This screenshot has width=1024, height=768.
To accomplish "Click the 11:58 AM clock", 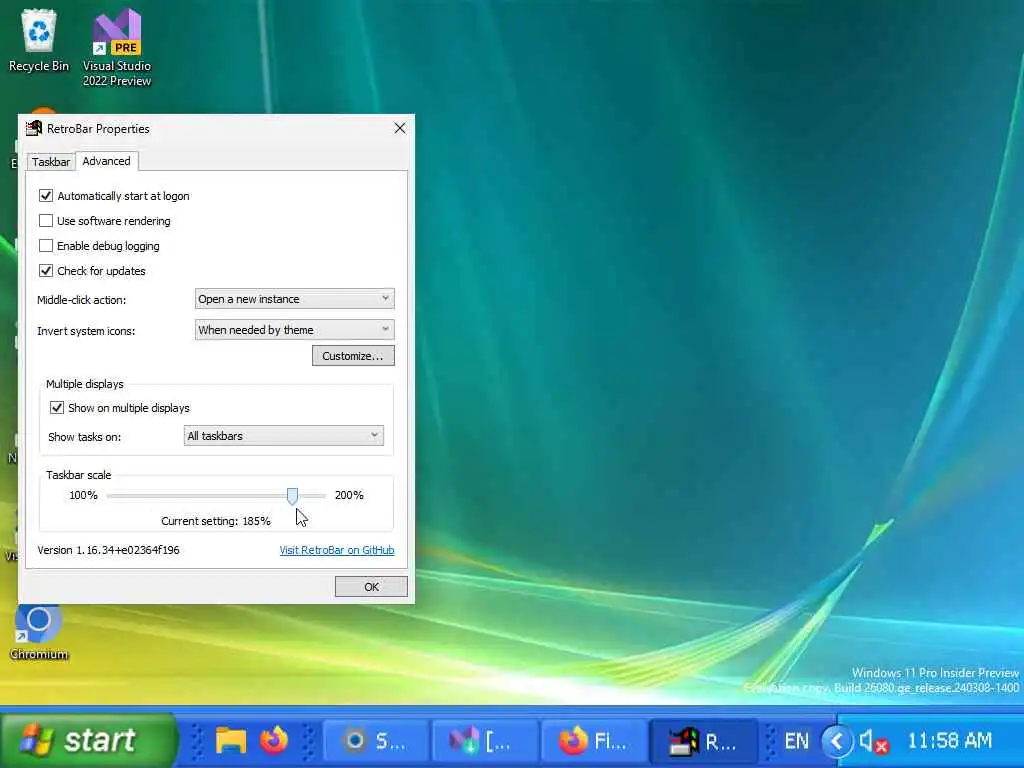I will click(950, 741).
